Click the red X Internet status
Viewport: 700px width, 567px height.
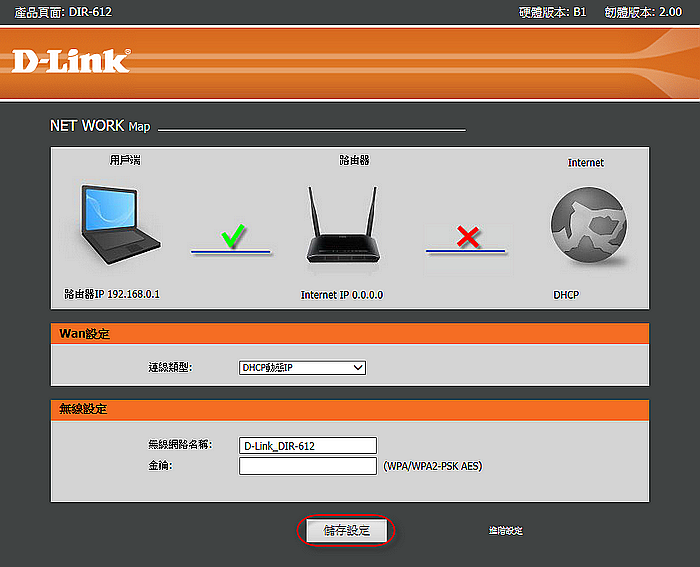pyautogui.click(x=466, y=238)
